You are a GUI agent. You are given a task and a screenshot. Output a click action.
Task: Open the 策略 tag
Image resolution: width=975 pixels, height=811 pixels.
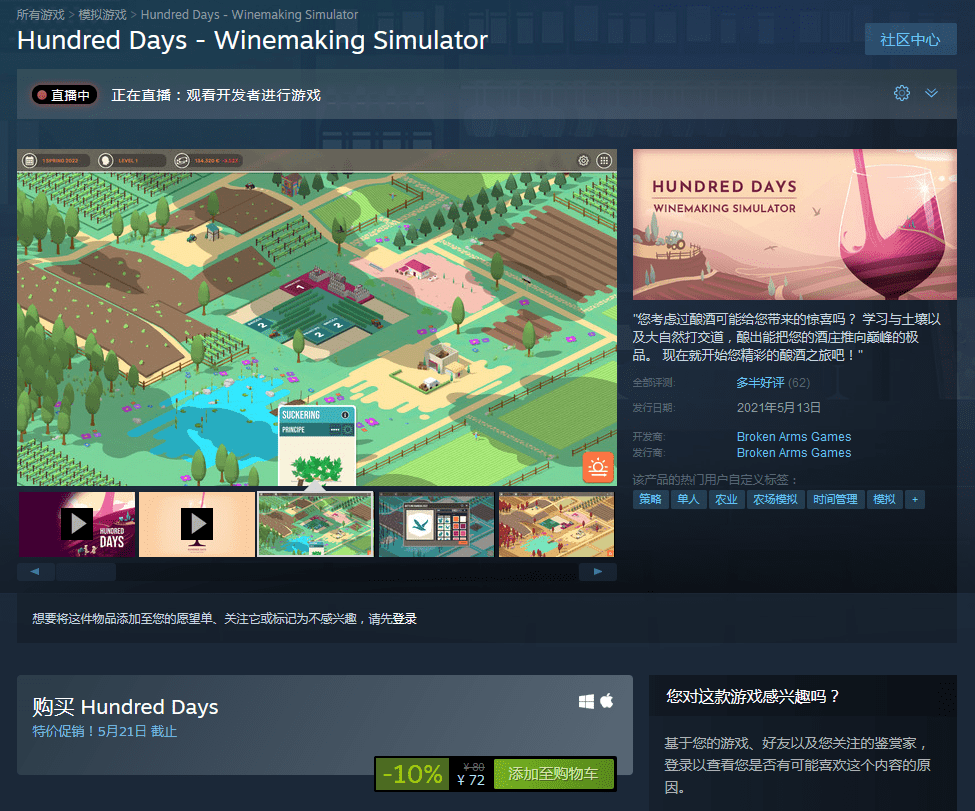click(x=650, y=499)
